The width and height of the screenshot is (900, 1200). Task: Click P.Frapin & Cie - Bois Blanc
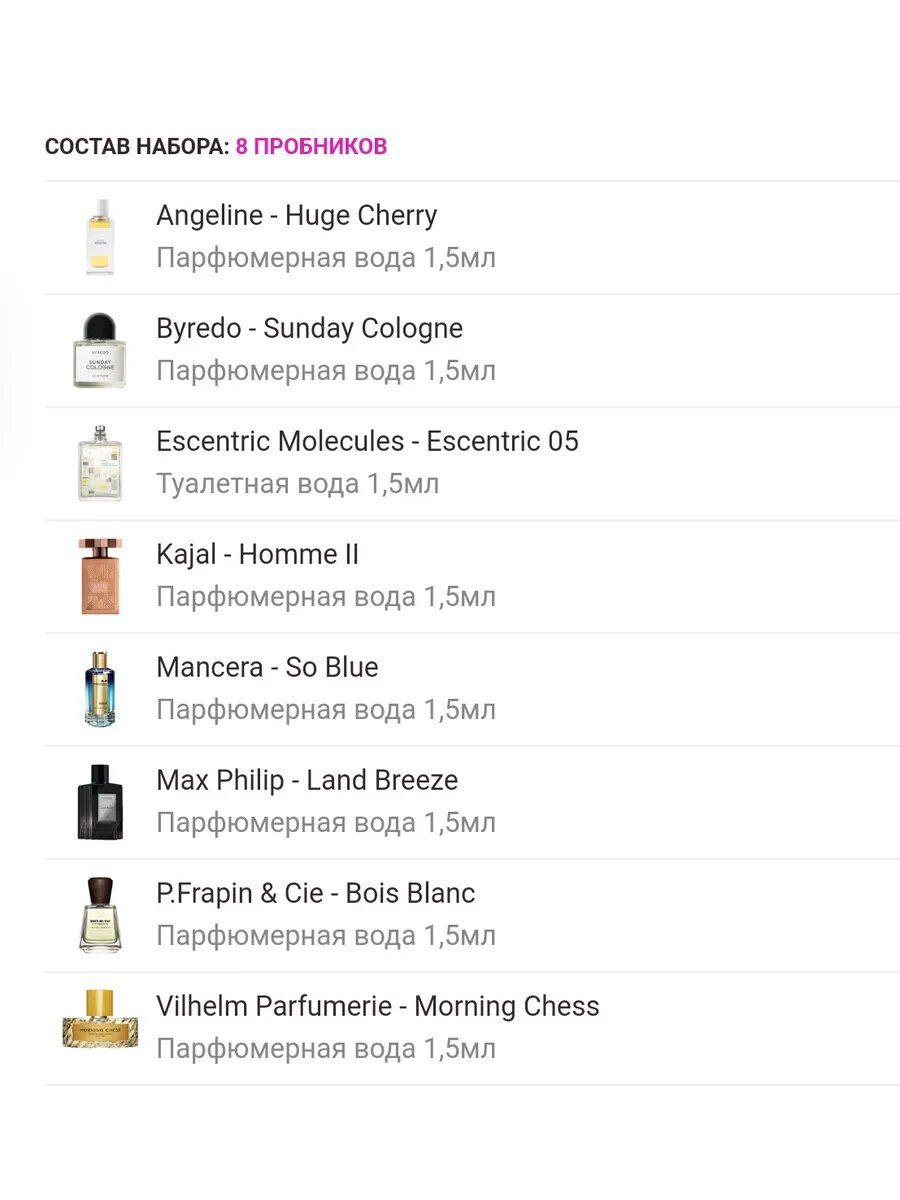(315, 894)
